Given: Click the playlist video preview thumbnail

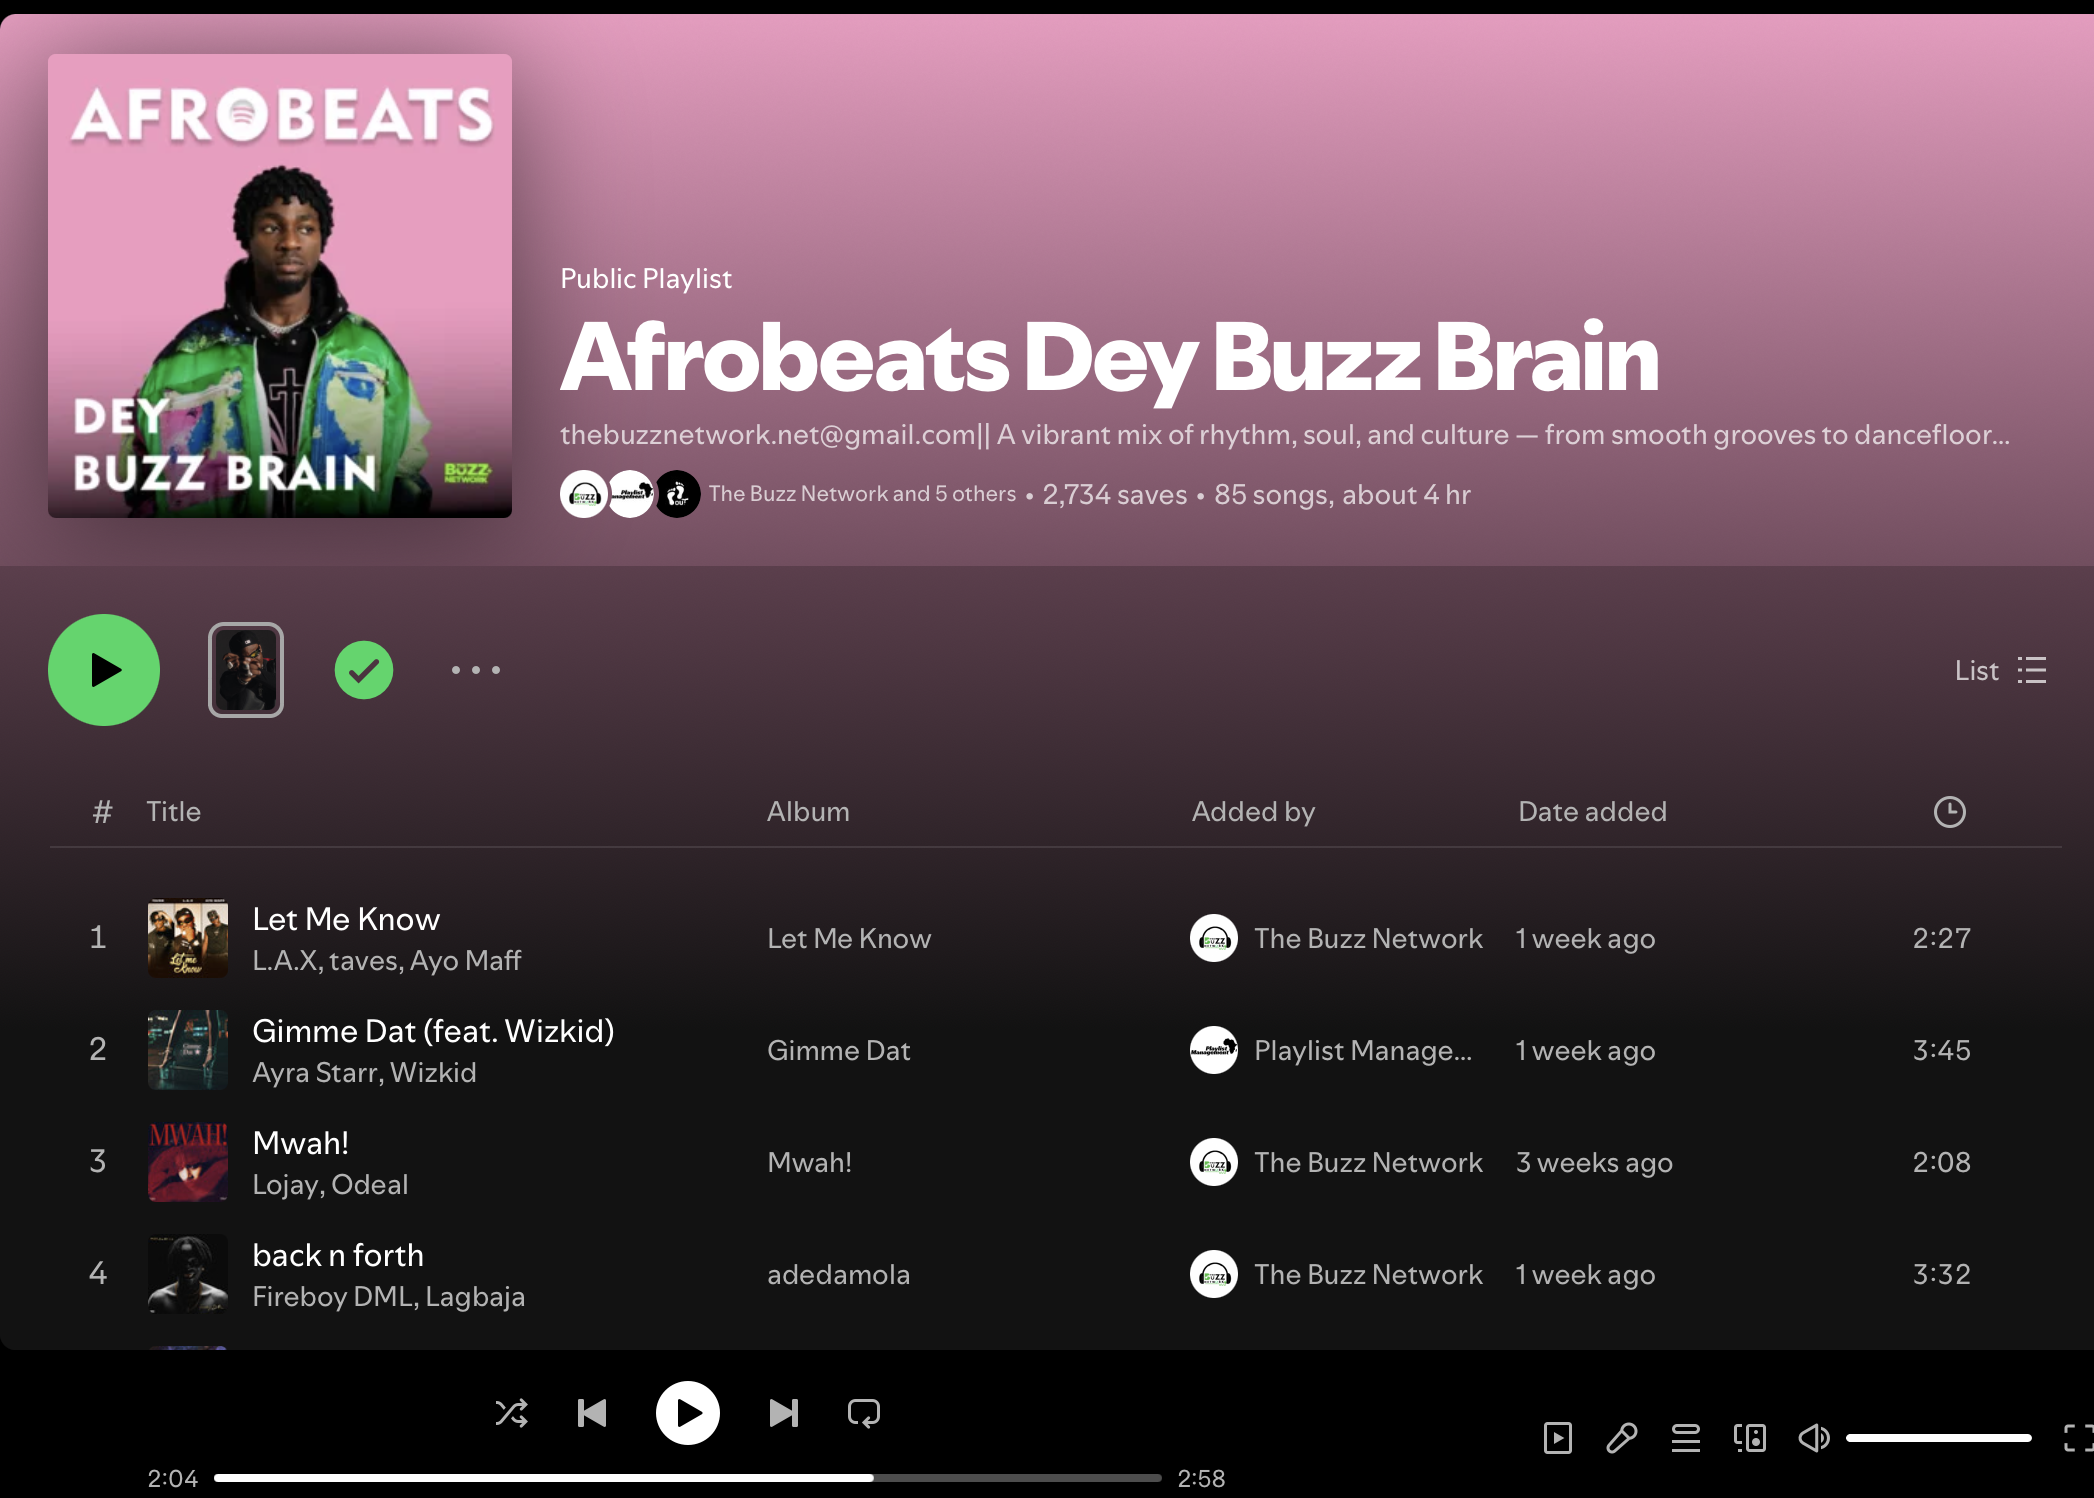Looking at the screenshot, I should pos(246,670).
